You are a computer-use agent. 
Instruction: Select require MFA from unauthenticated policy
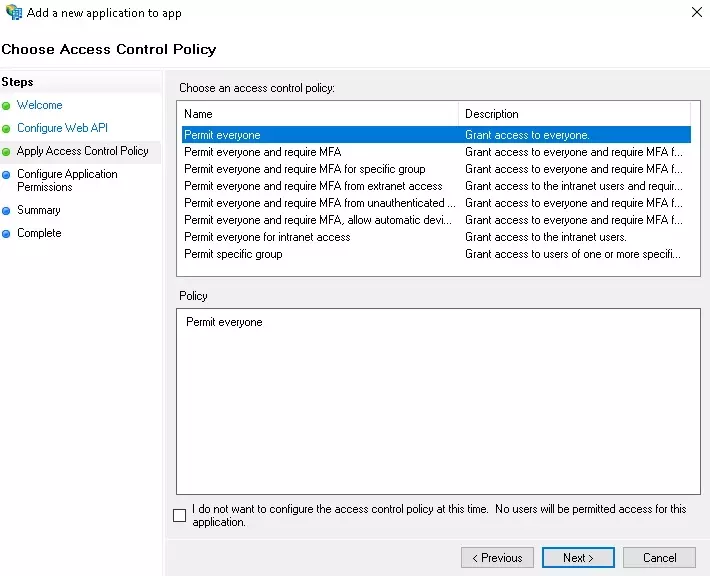coord(437,203)
